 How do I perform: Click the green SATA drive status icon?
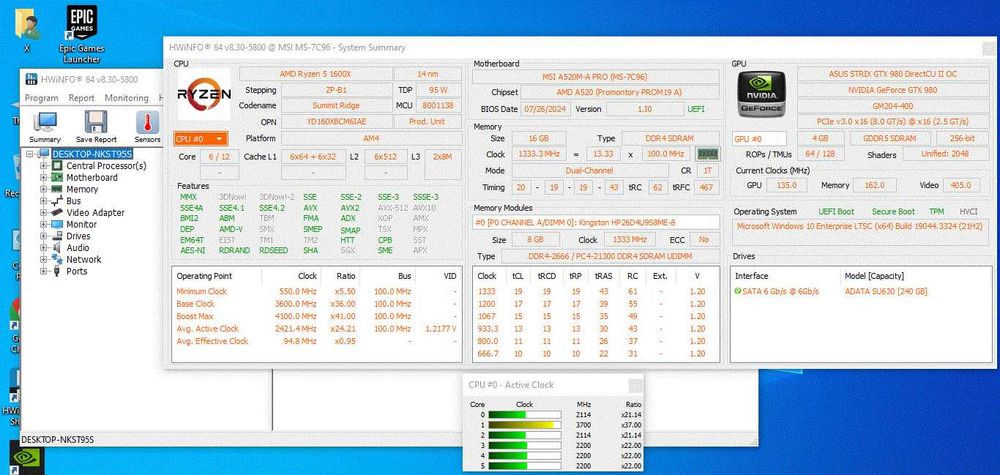coord(738,291)
